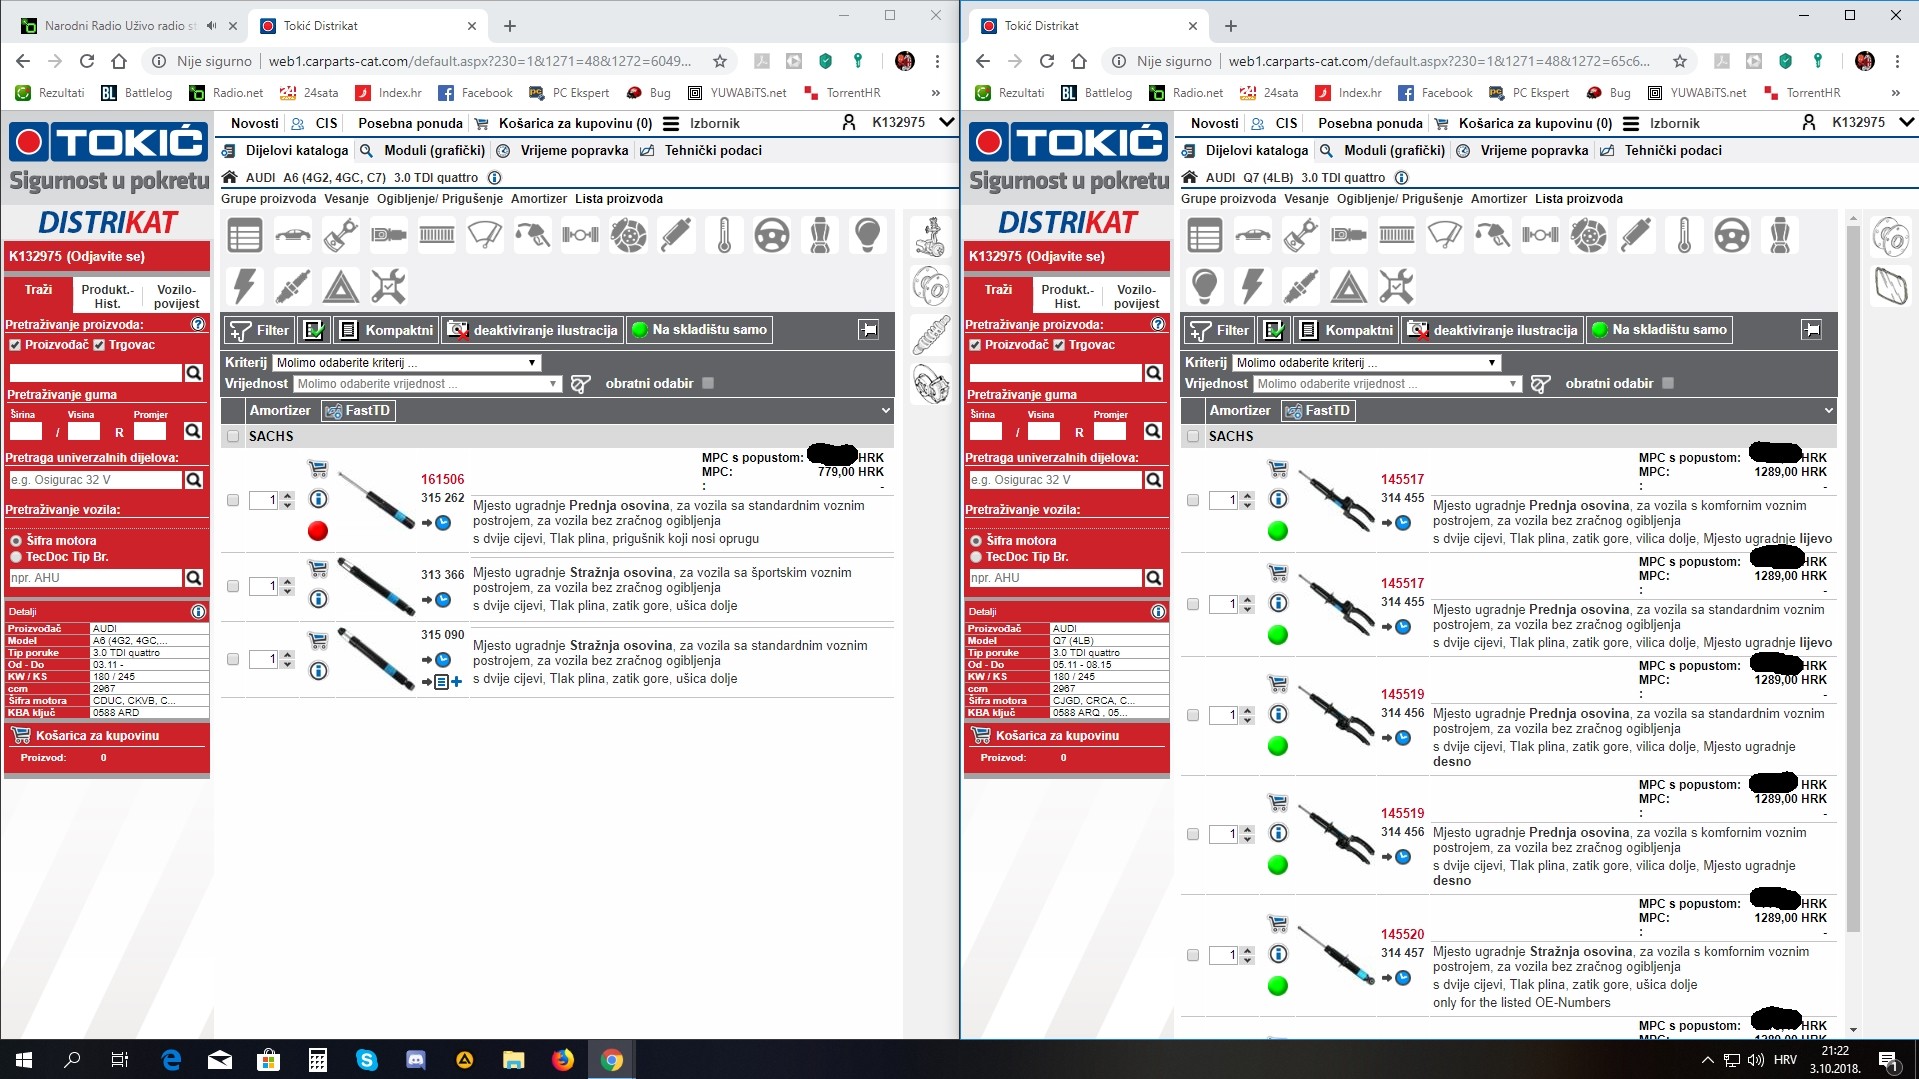Show info for Sachs 315 262, left window
The image size is (1919, 1079).
pos(318,499)
